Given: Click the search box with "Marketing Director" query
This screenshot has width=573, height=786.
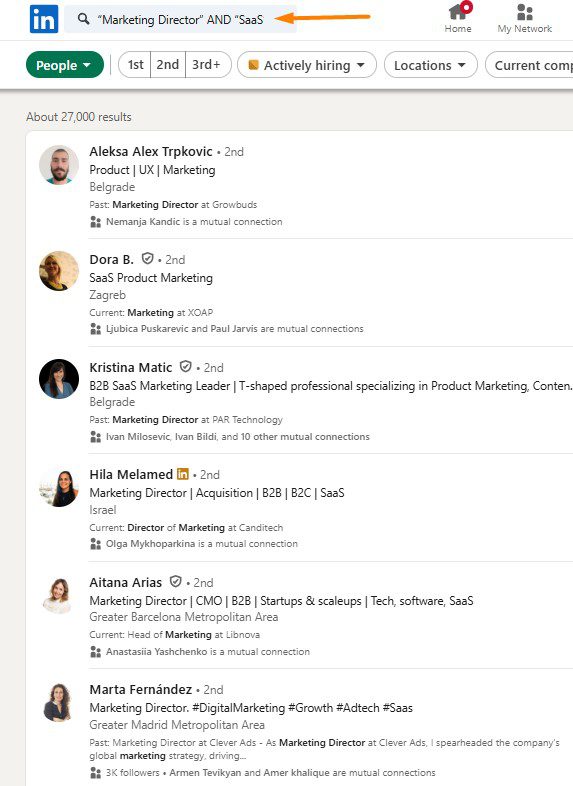Looking at the screenshot, I should click(x=180, y=19).
